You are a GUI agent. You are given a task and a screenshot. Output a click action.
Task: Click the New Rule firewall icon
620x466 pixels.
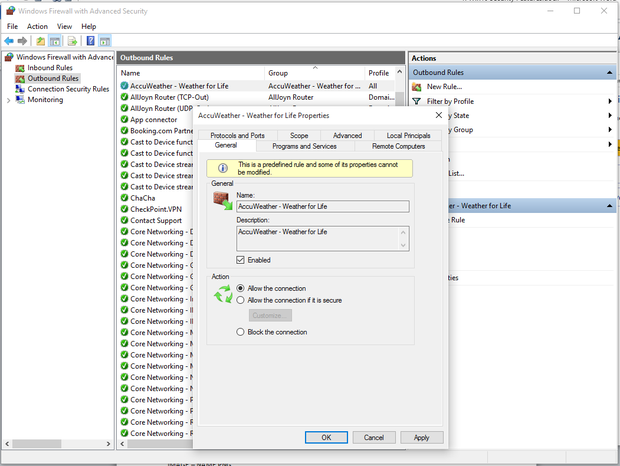pos(416,87)
